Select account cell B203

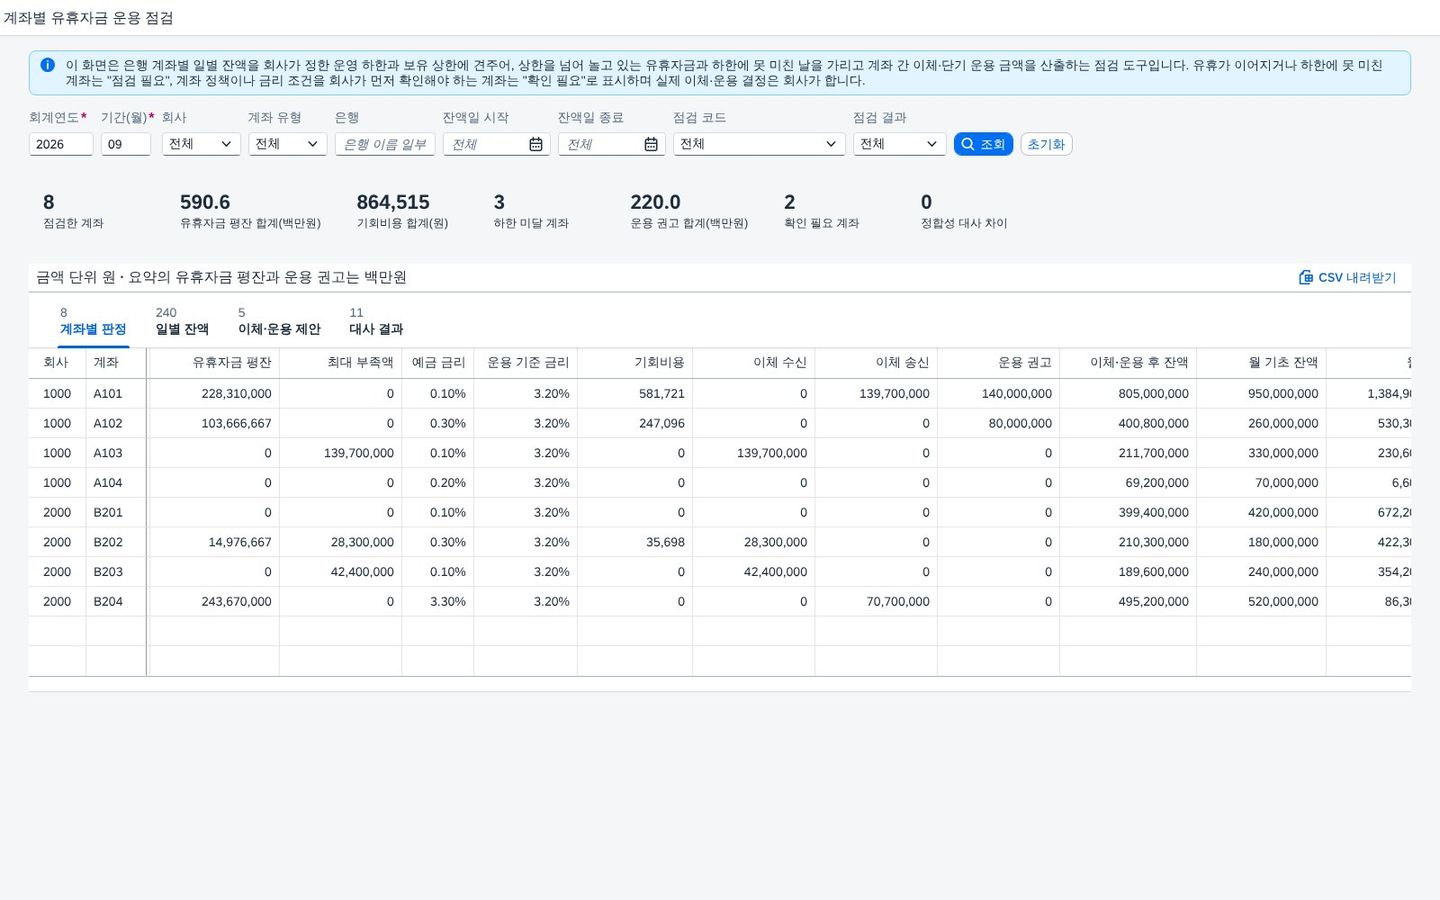[x=116, y=572]
